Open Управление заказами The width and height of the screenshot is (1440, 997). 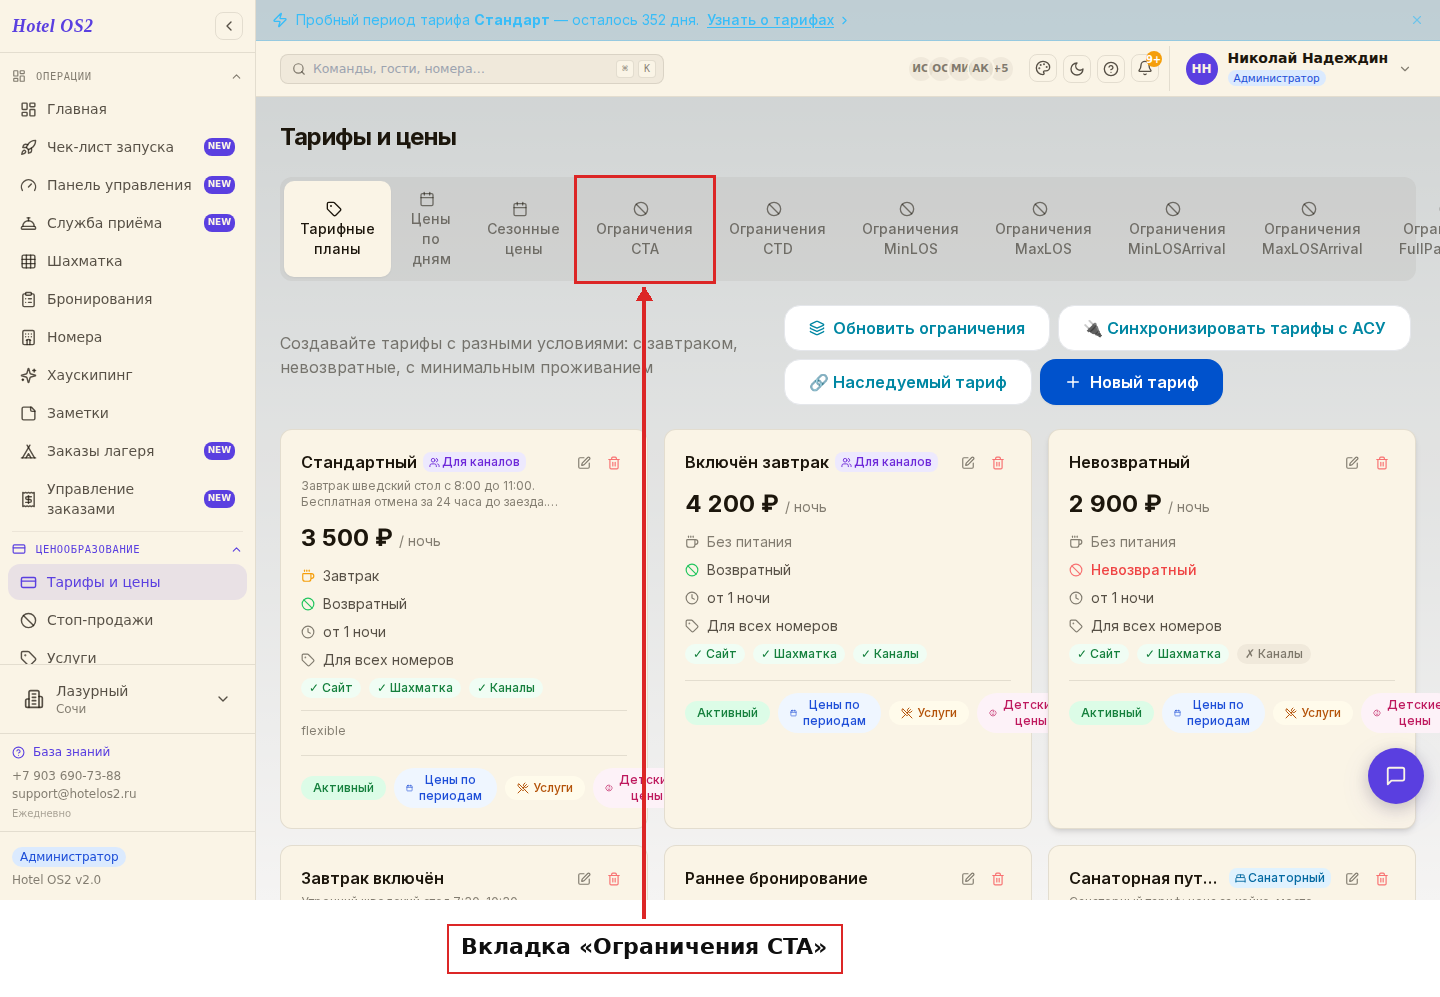point(127,499)
